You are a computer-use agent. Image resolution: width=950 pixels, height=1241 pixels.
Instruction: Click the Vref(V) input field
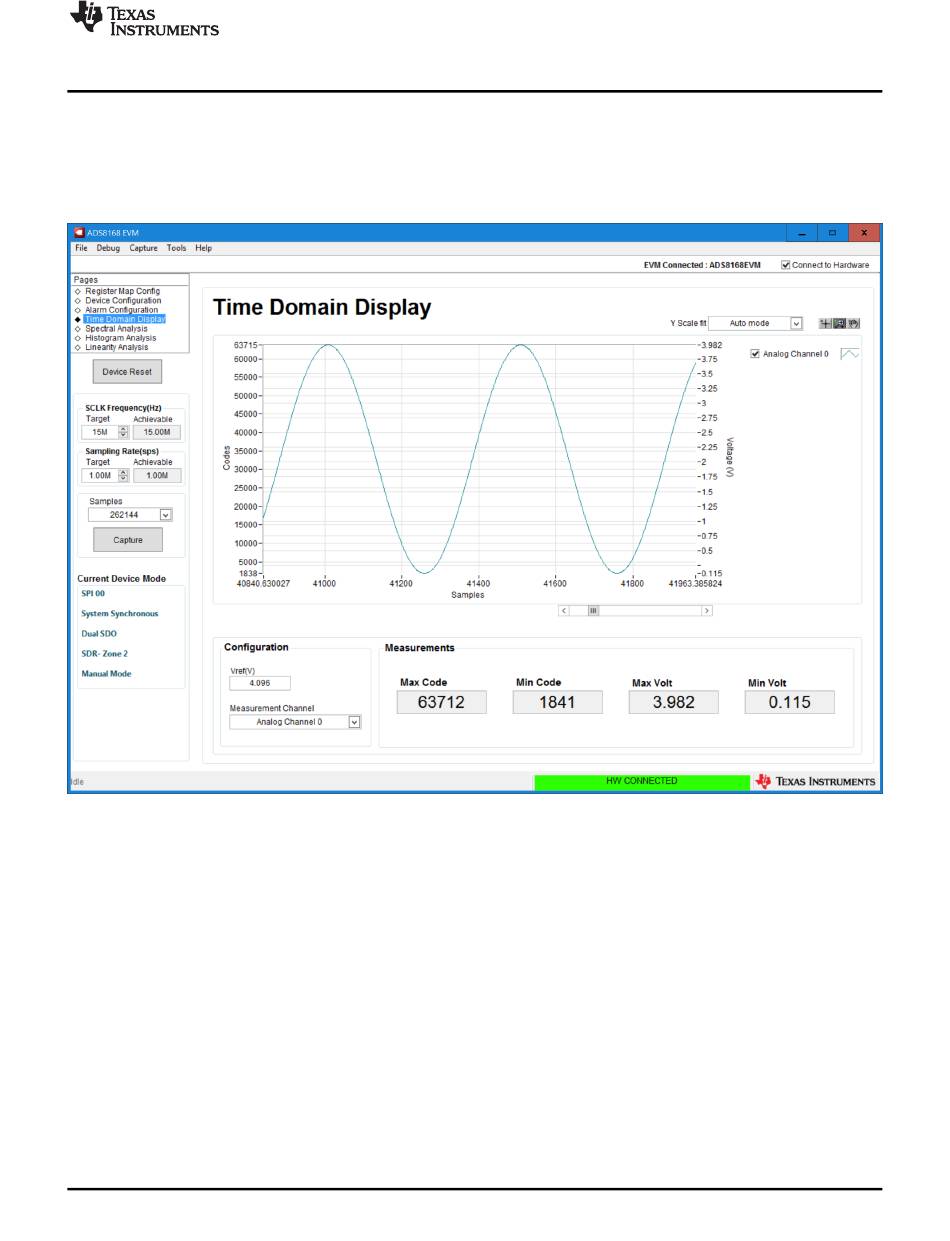259,684
